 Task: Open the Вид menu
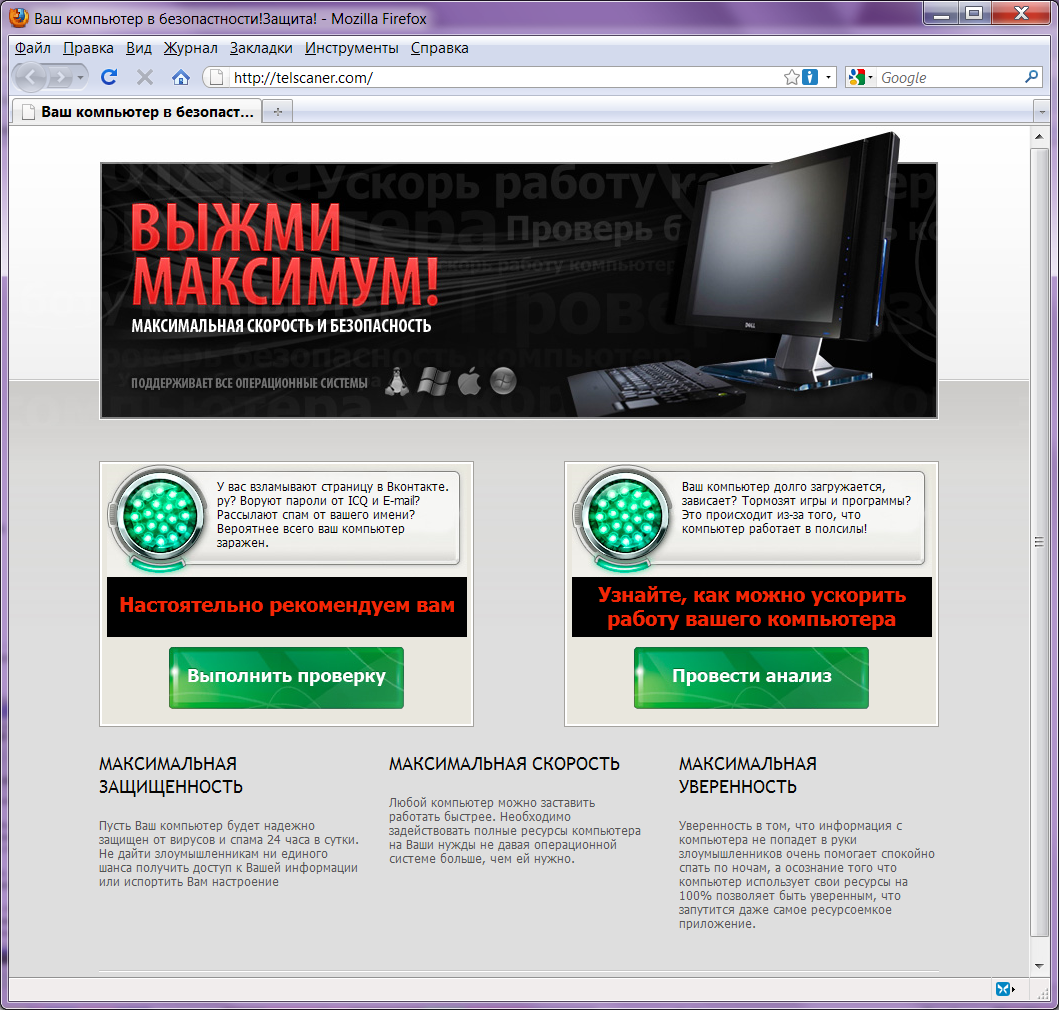tap(138, 48)
